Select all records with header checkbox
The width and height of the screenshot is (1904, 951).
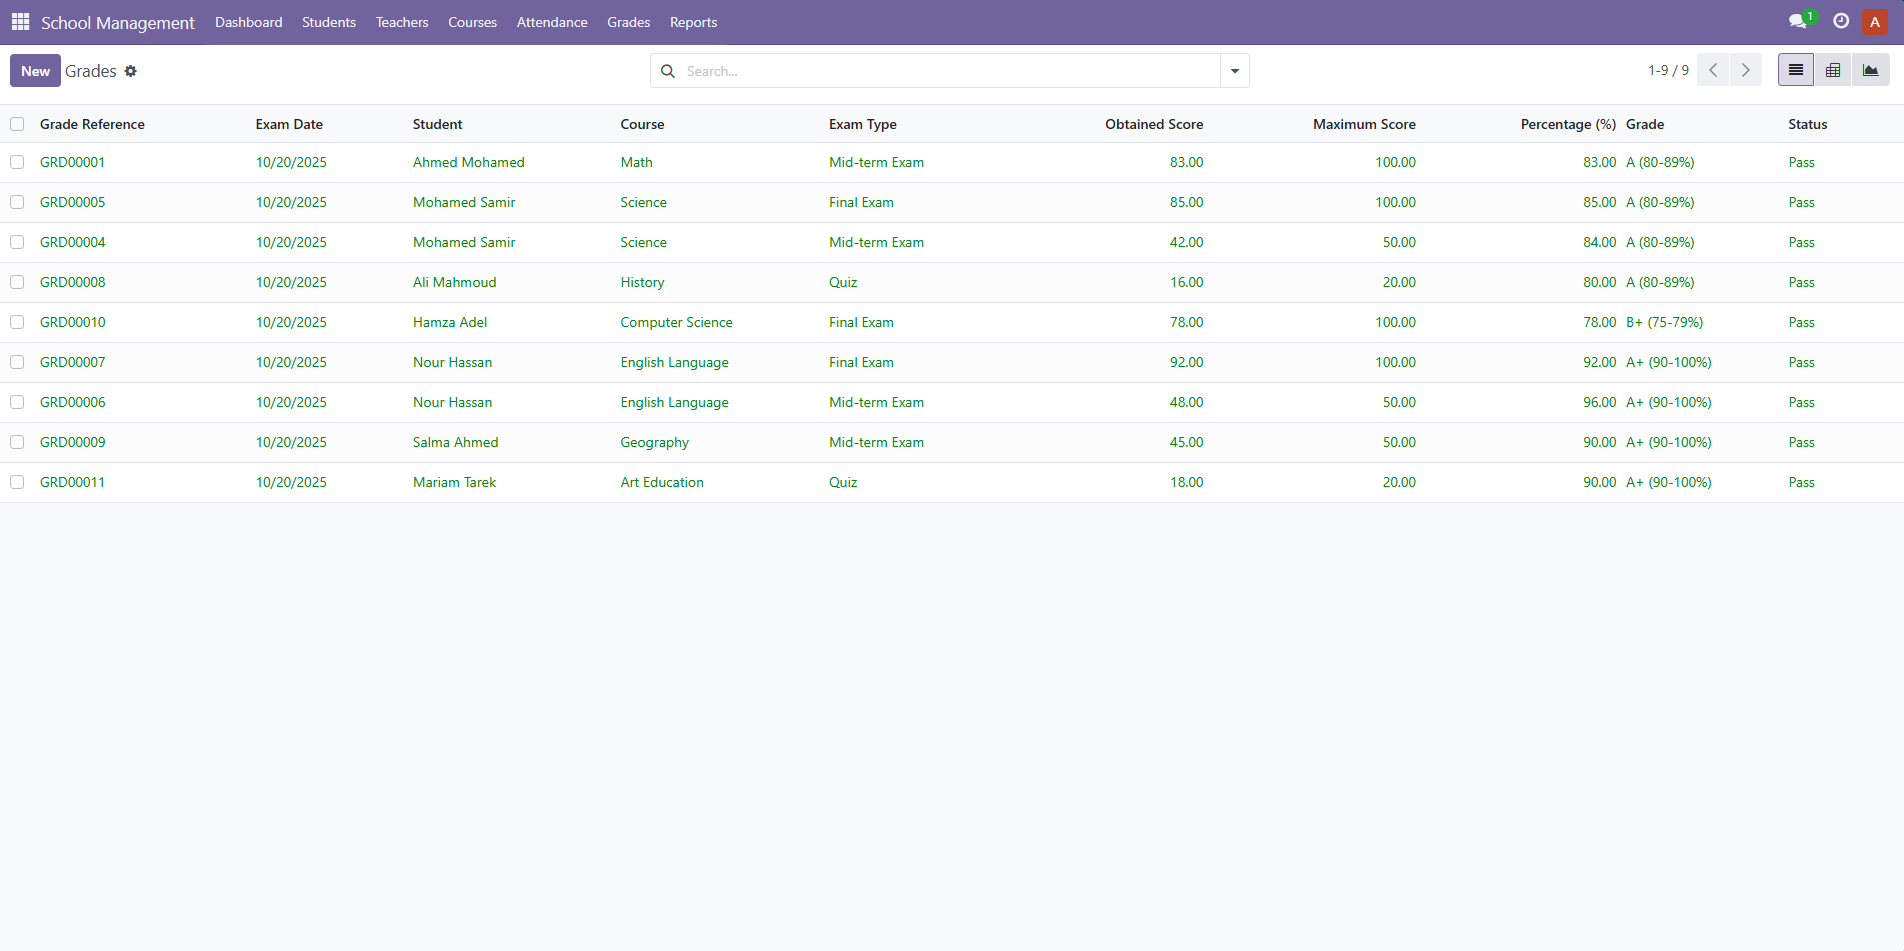(17, 124)
